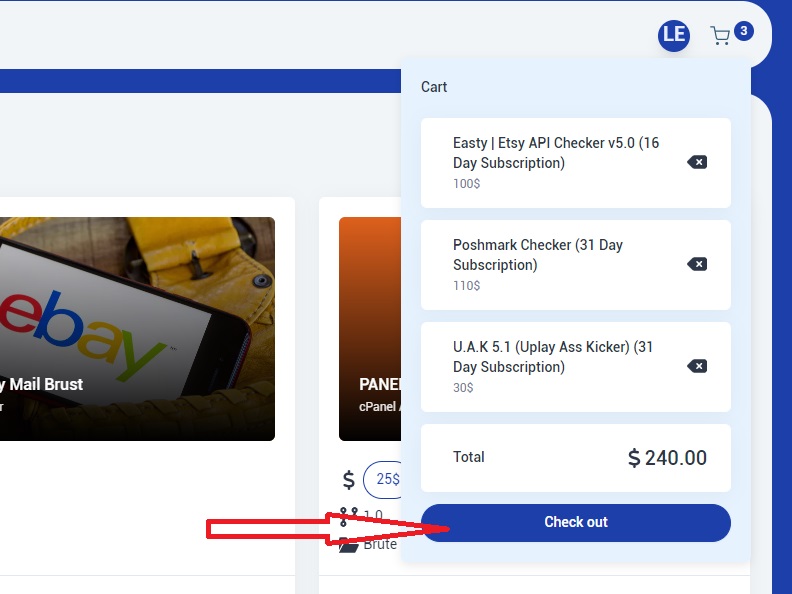Select the U.A.K 5.1 cart entry
This screenshot has height=594, width=792.
552,357
